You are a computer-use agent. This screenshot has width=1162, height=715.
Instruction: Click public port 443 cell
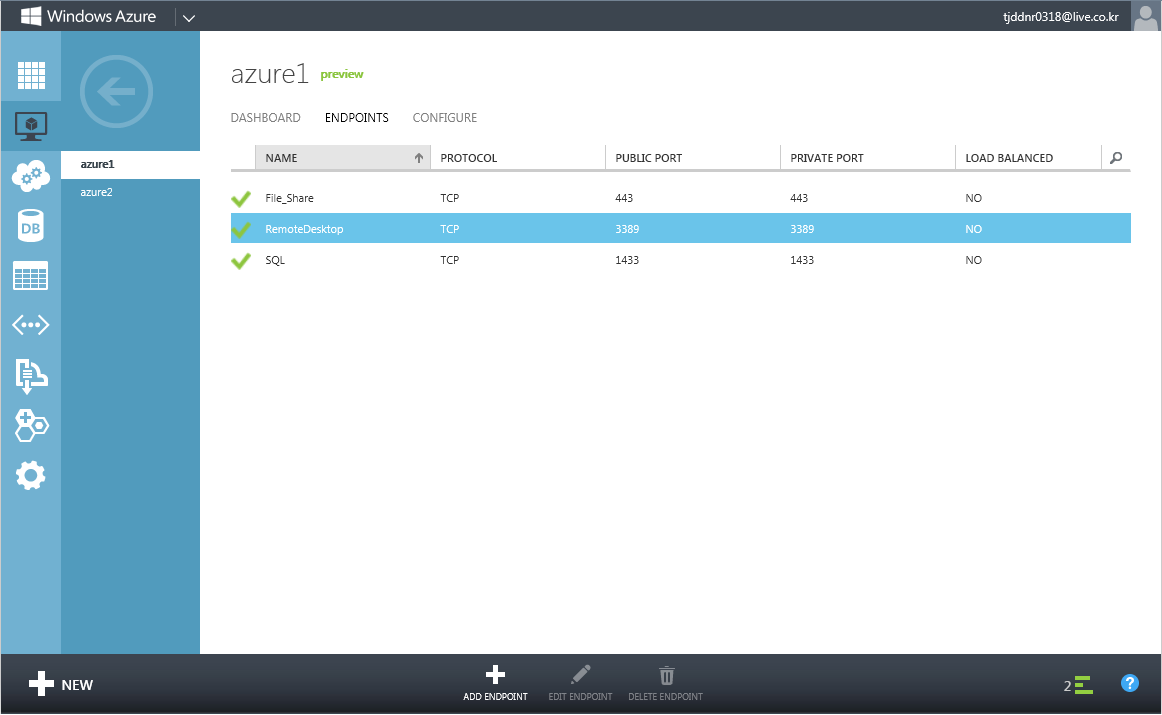[624, 198]
